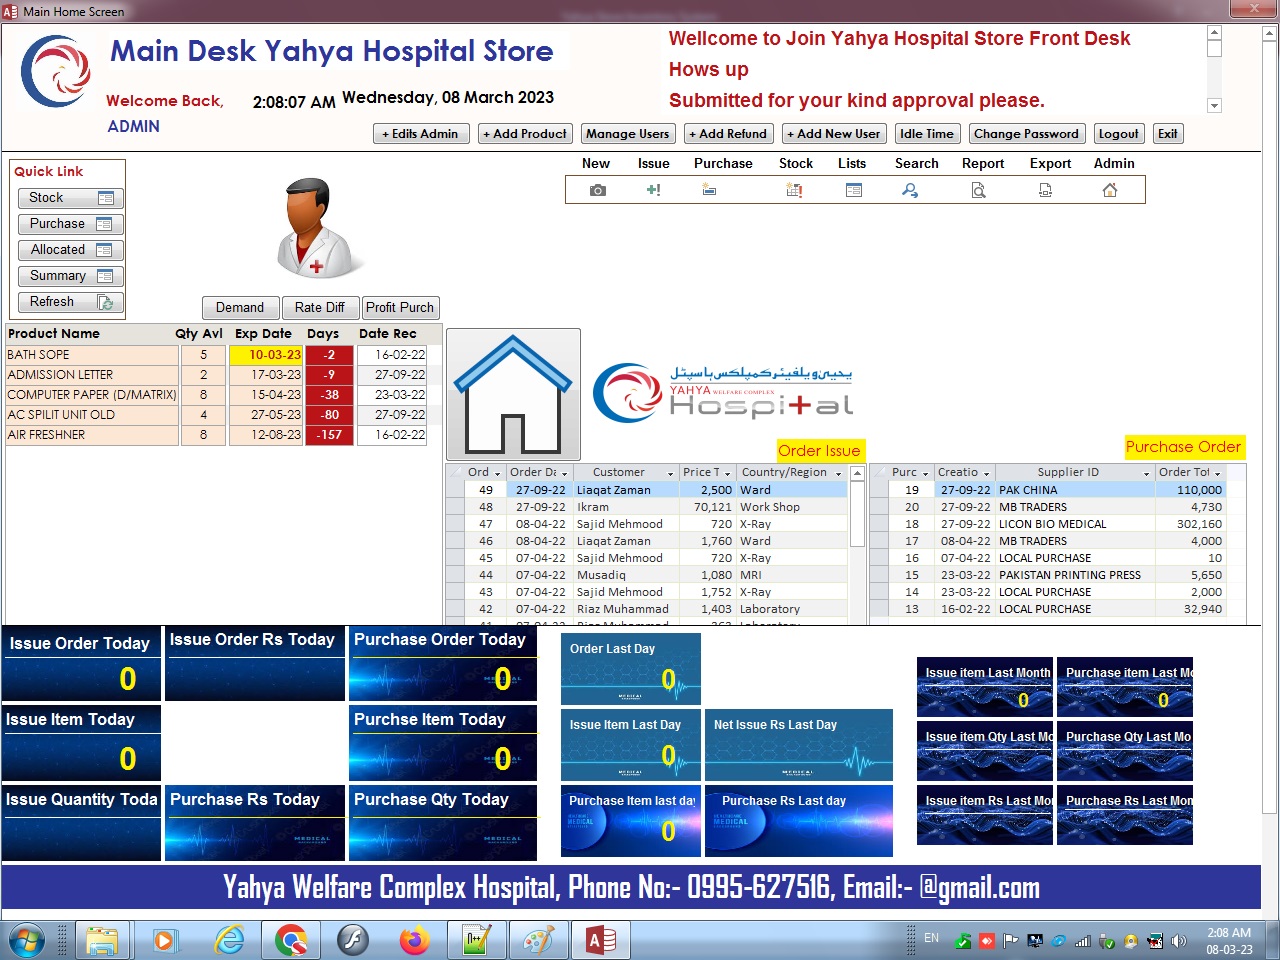1280x960 pixels.
Task: Click the Order Issue list scroll up arrow
Action: pos(857,473)
